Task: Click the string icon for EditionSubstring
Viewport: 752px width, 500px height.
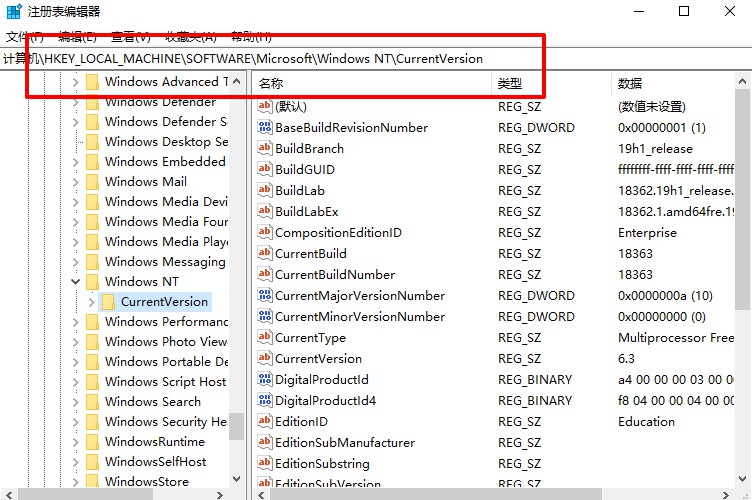Action: (265, 463)
